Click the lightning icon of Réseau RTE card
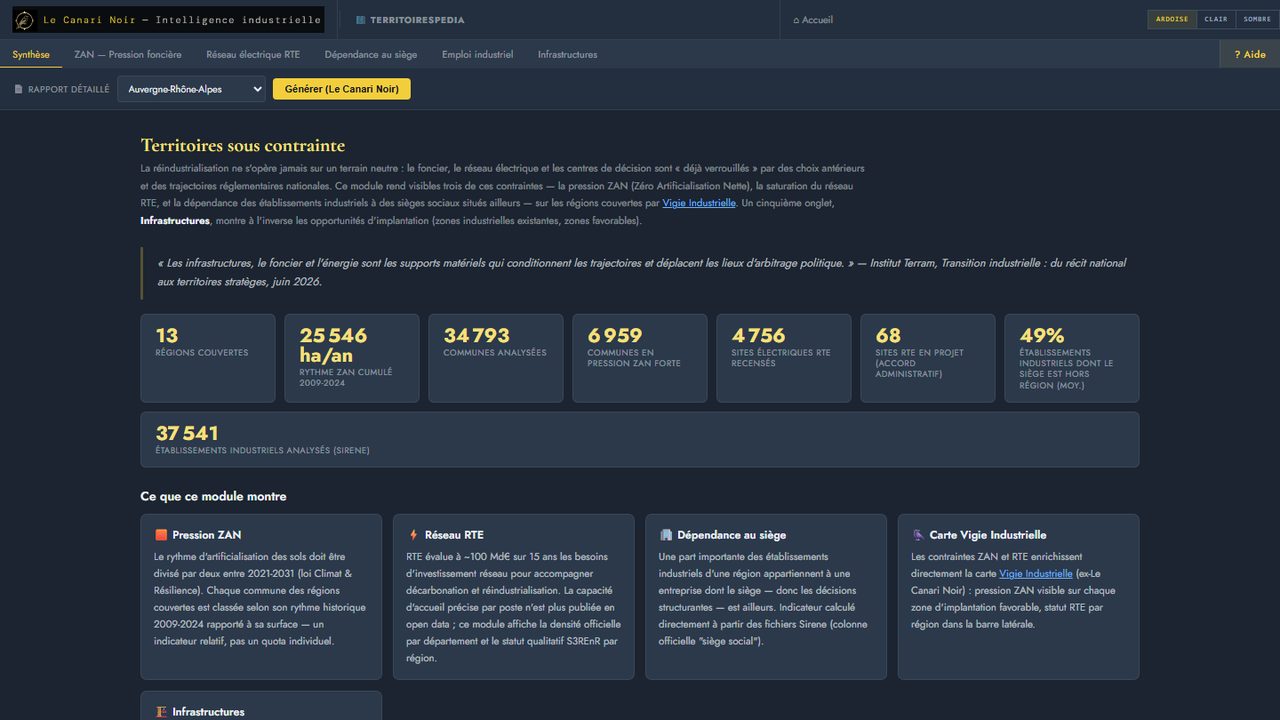The width and height of the screenshot is (1280, 720). tap(413, 535)
